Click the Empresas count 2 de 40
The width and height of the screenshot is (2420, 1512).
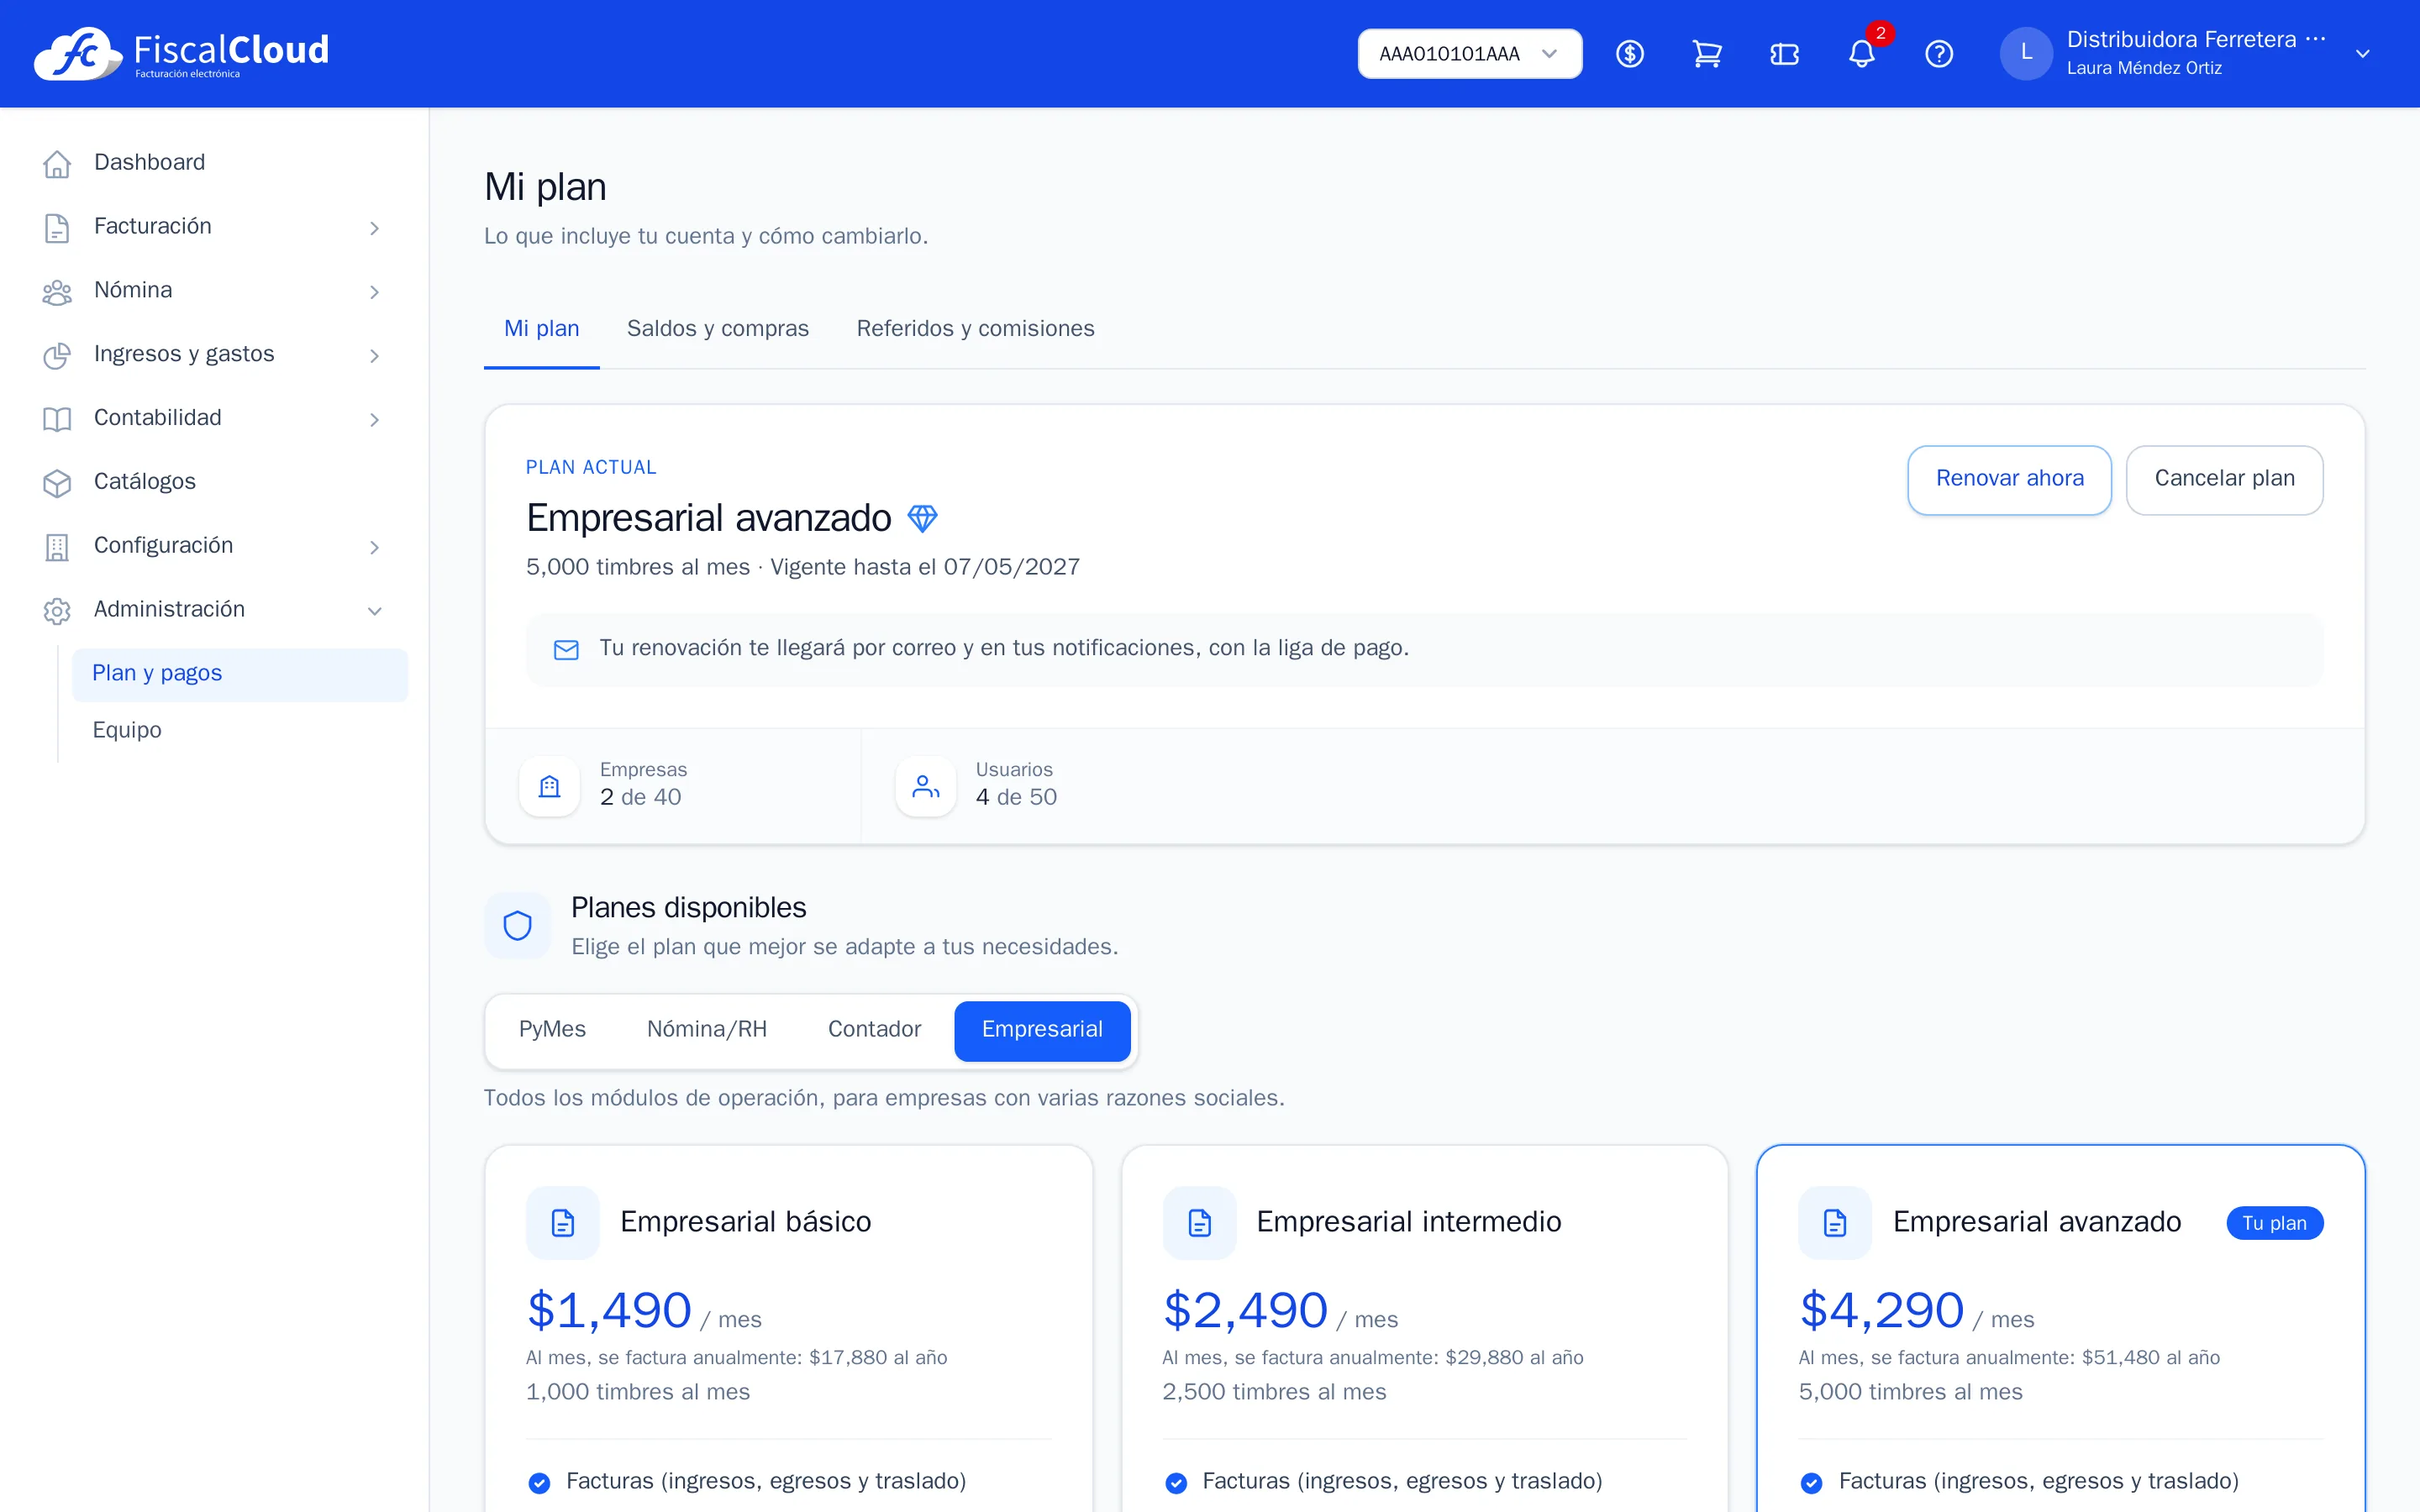(640, 798)
